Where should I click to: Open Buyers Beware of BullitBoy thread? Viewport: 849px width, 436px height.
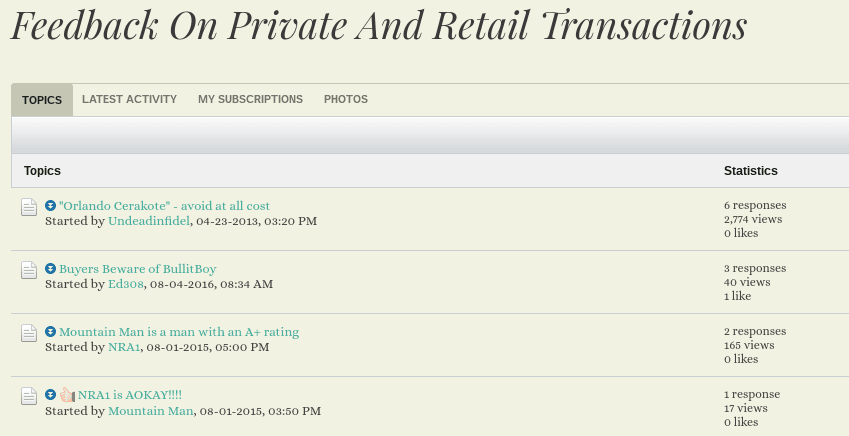pyautogui.click(x=138, y=269)
